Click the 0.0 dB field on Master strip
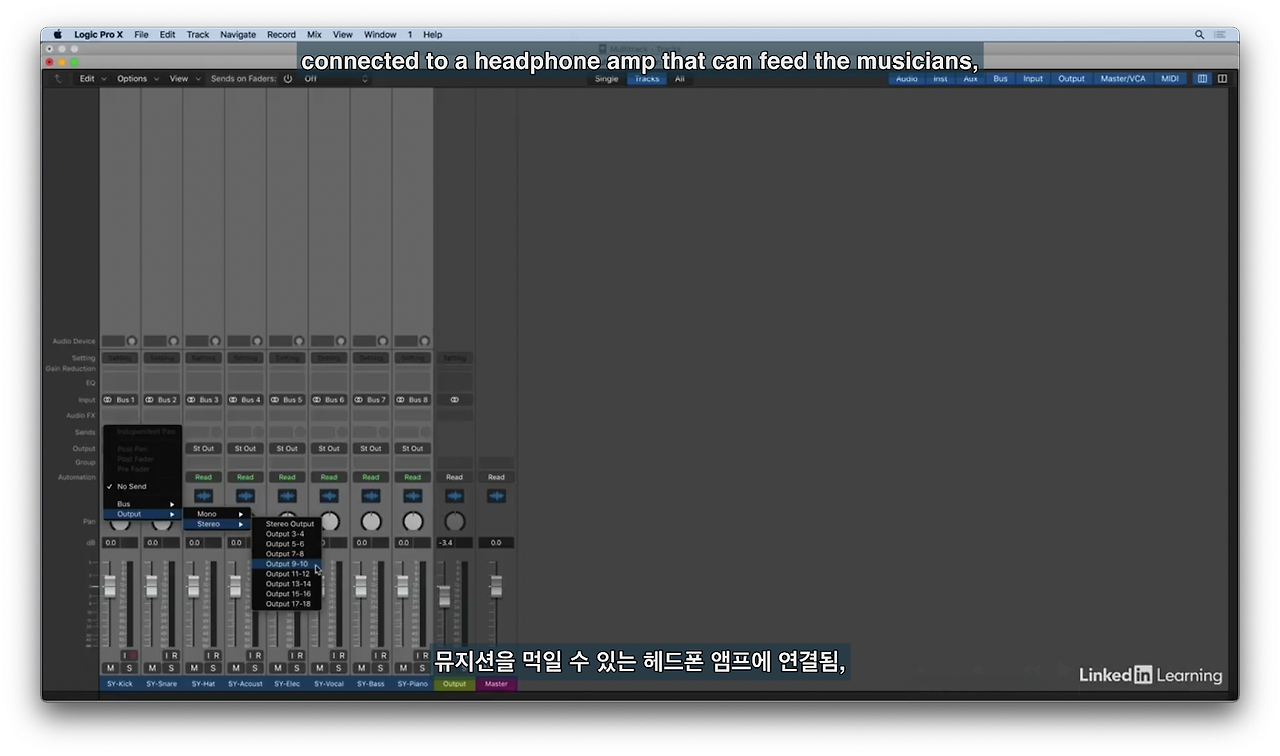The width and height of the screenshot is (1280, 756). pyautogui.click(x=496, y=543)
